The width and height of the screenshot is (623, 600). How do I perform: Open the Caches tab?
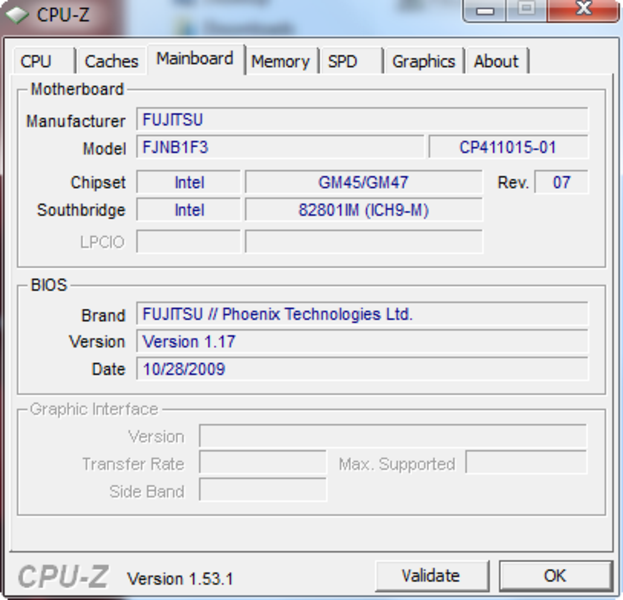click(x=112, y=62)
